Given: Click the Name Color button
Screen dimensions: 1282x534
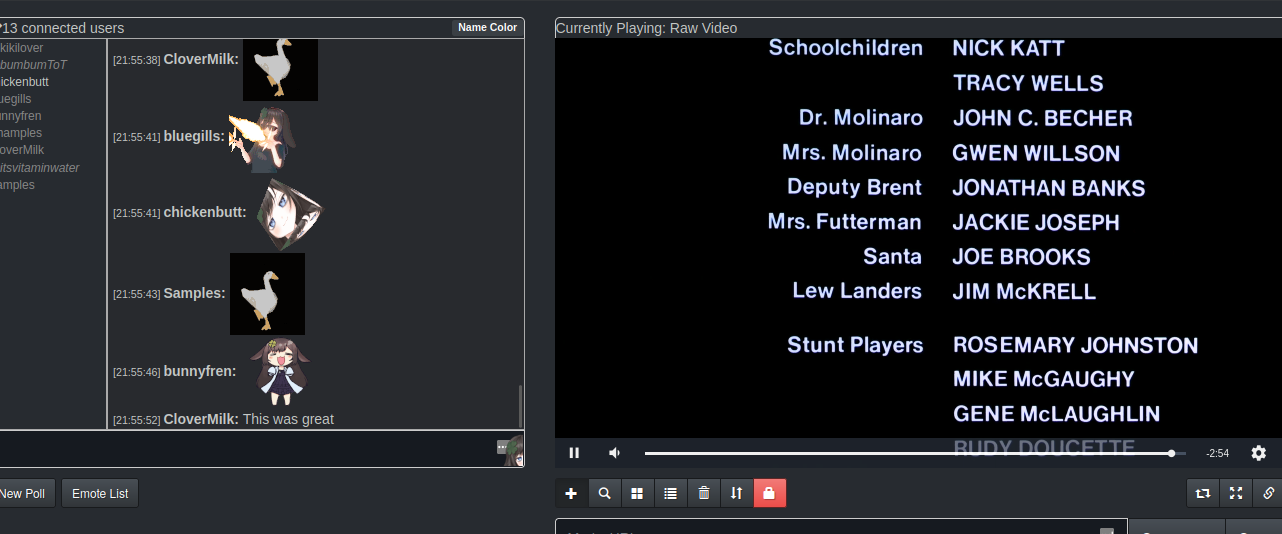Looking at the screenshot, I should click(487, 27).
